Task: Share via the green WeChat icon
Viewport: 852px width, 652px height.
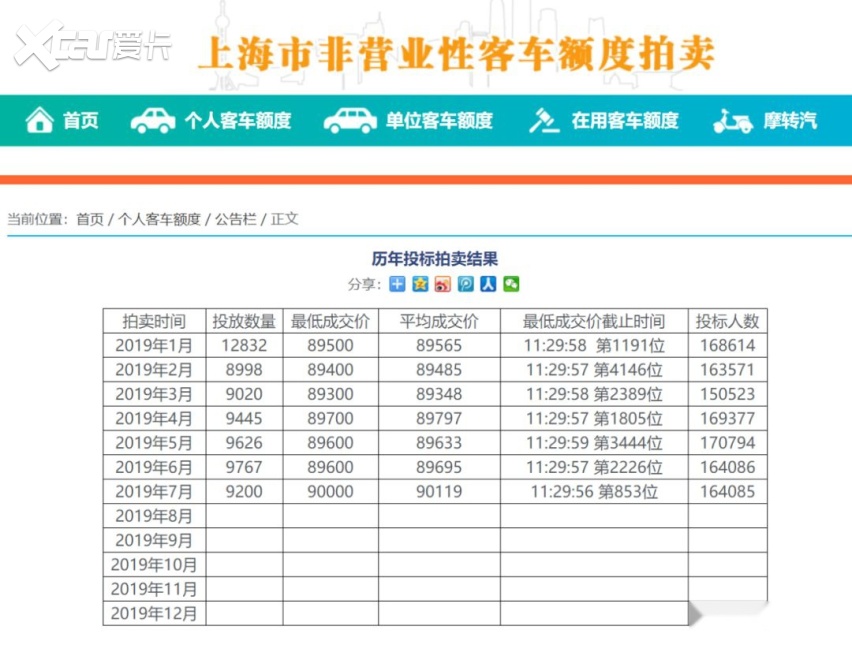Action: click(x=511, y=284)
